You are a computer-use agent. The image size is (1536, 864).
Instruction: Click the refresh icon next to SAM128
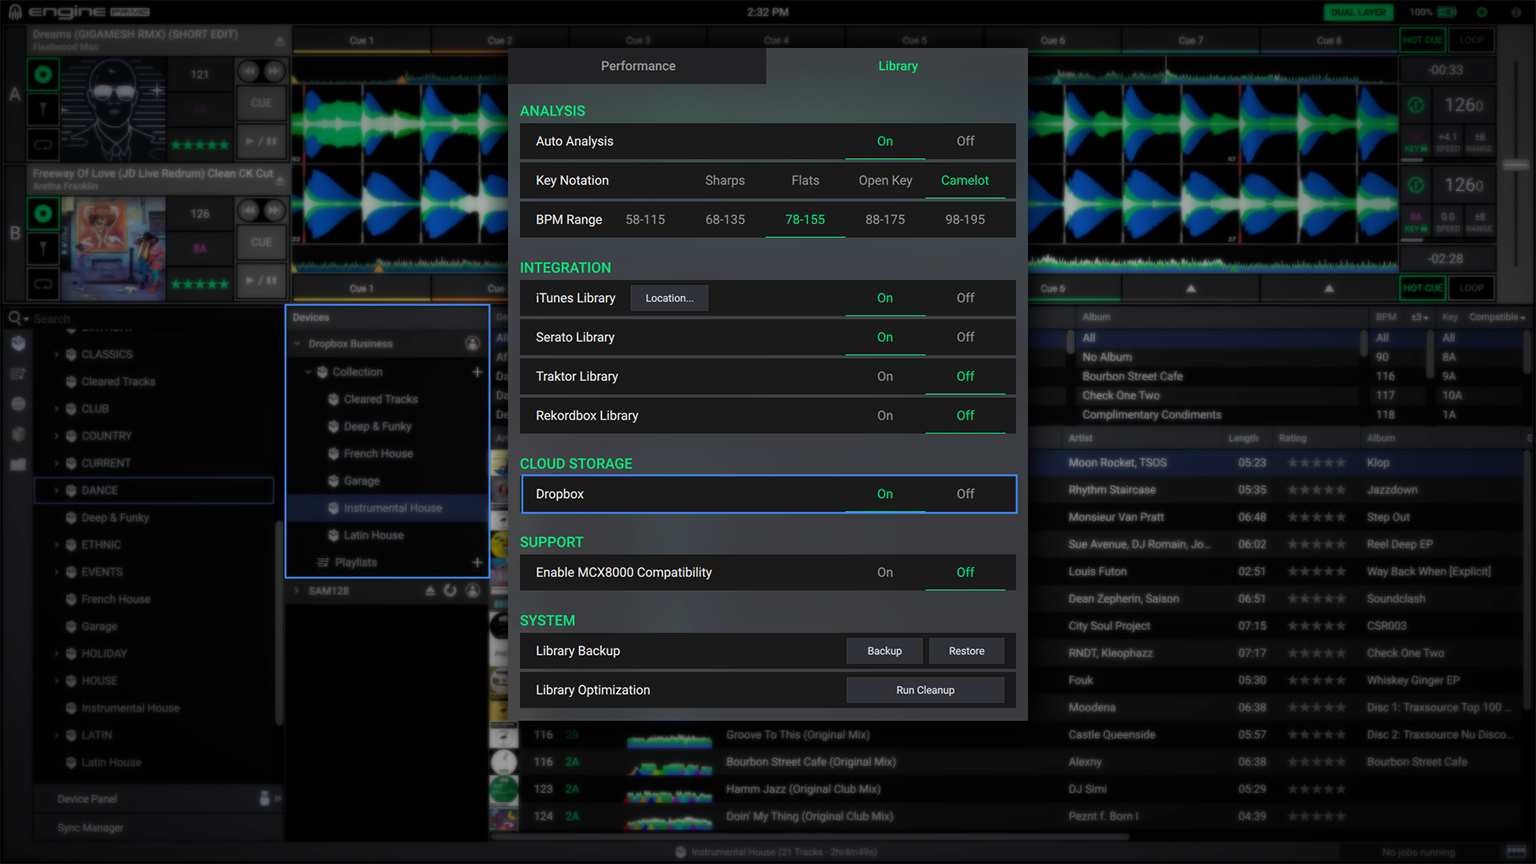(x=450, y=591)
